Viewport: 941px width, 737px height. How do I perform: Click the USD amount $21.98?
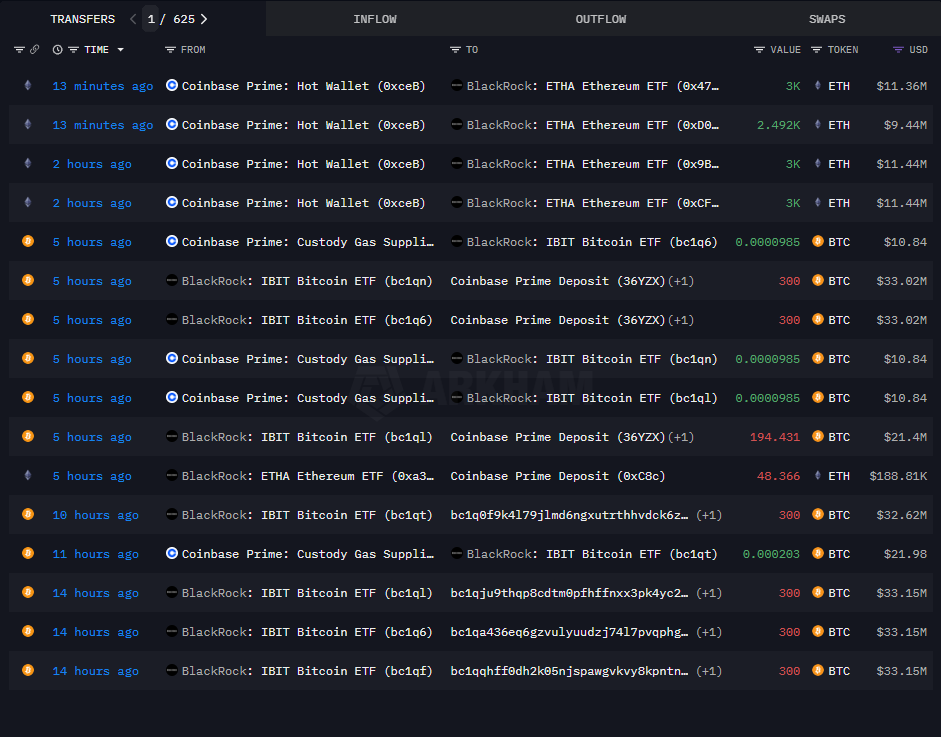[x=906, y=554]
